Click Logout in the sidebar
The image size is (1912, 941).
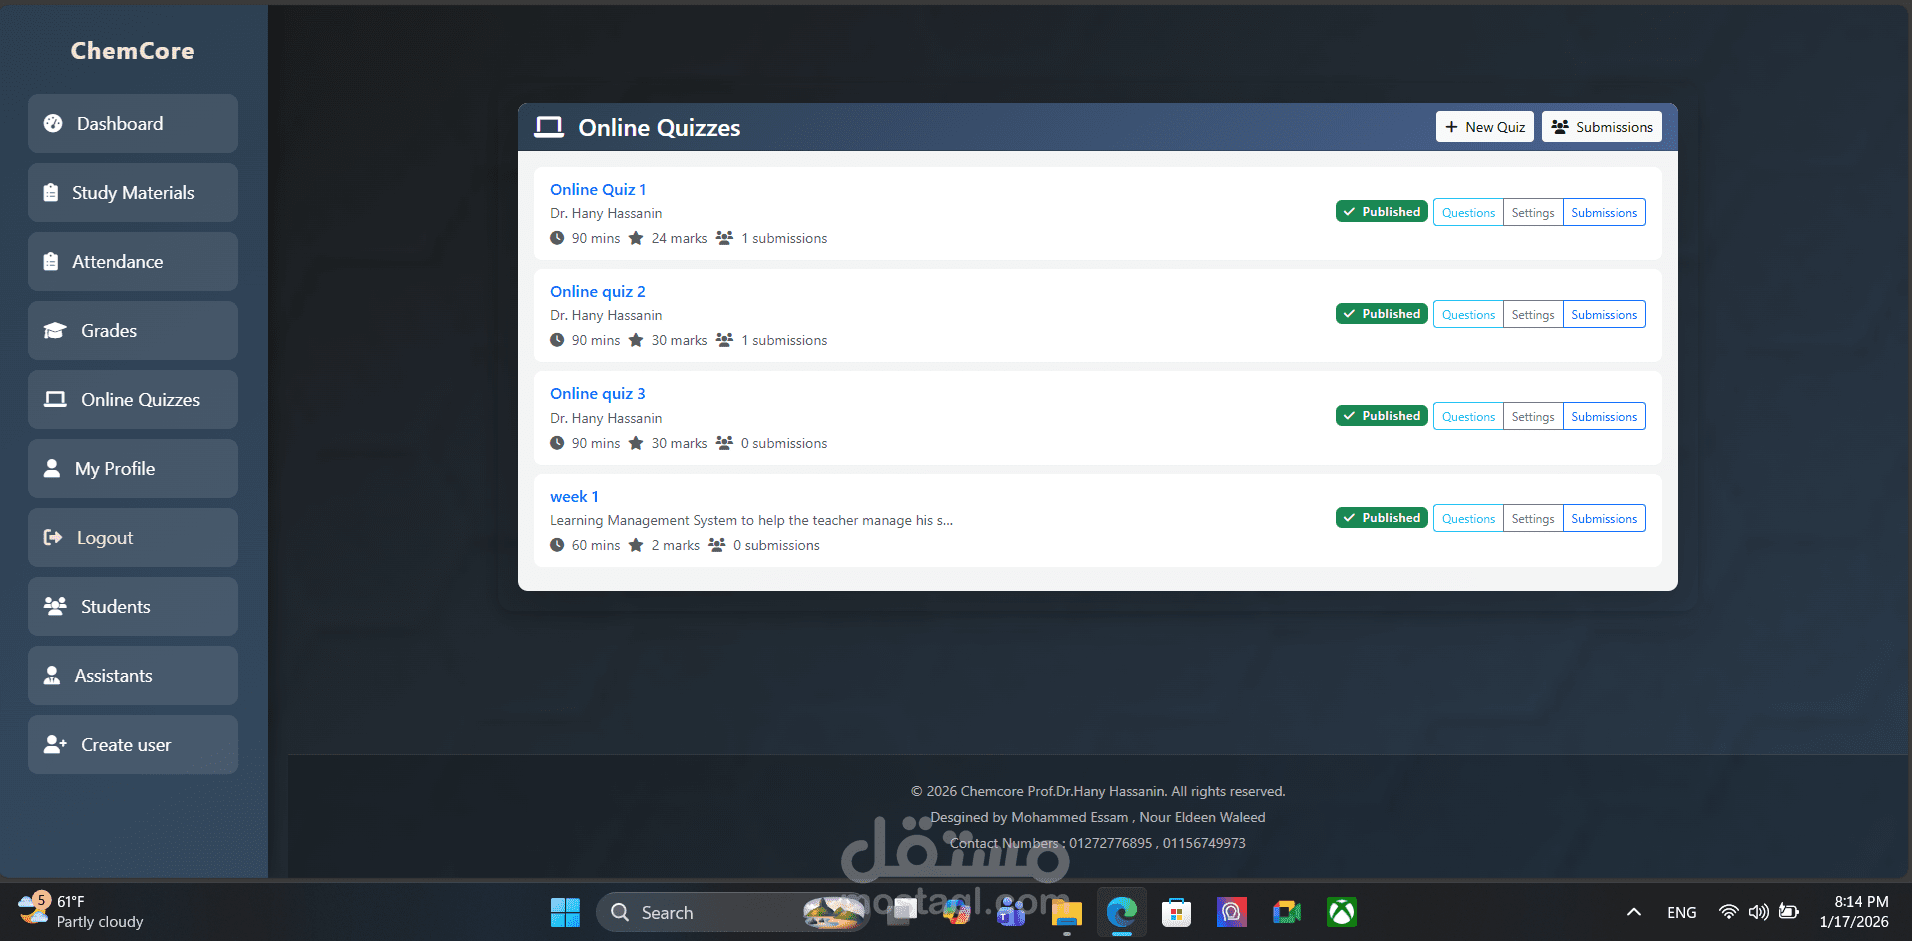[x=133, y=537]
